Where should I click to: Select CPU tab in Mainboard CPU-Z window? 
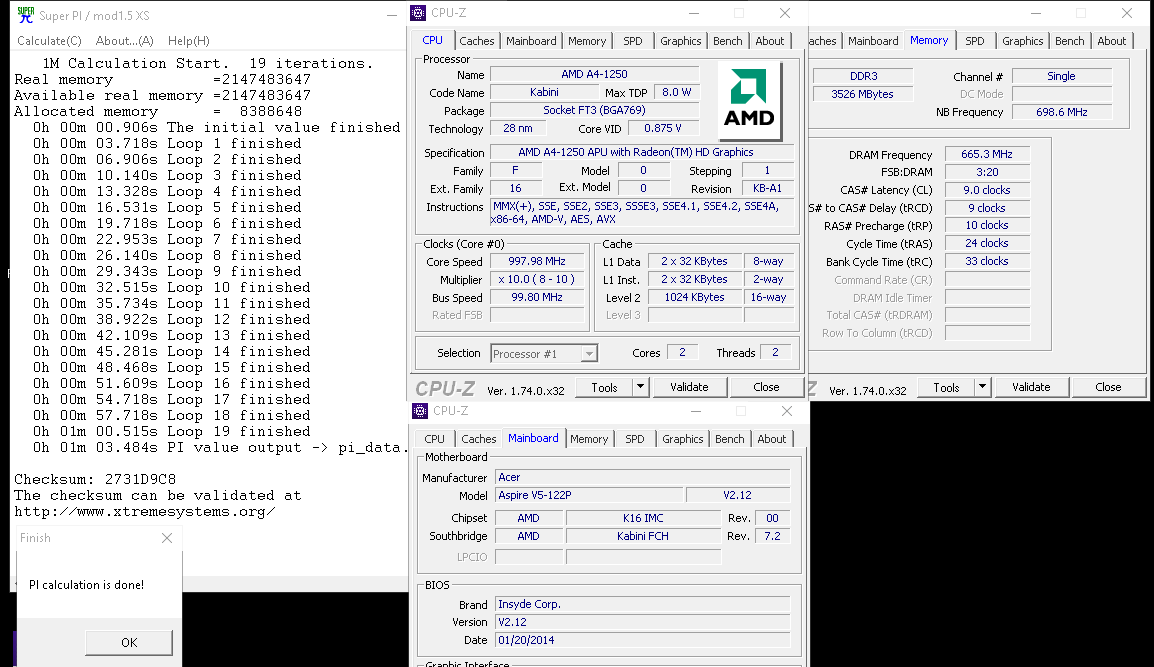(434, 439)
